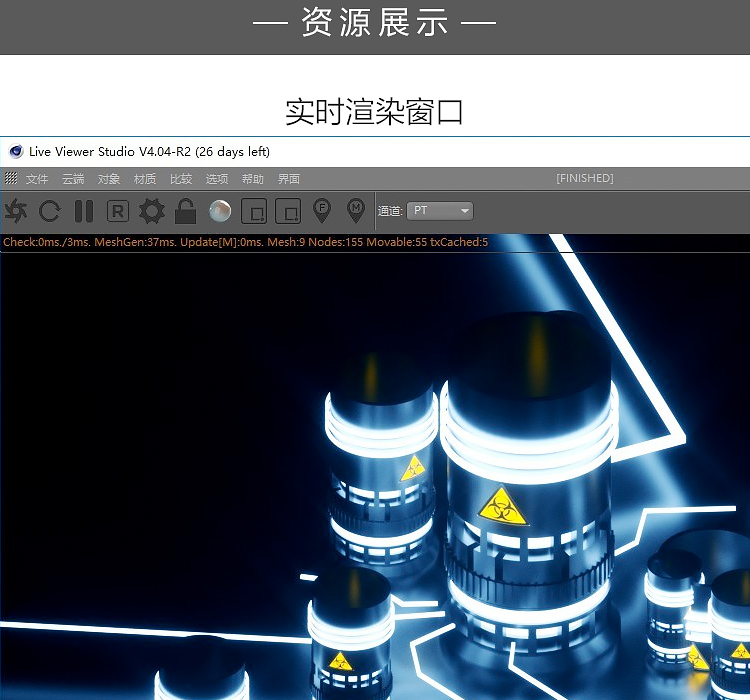This screenshot has height=700, width=750.
Task: Open the 云端 menu
Action: coord(73,179)
